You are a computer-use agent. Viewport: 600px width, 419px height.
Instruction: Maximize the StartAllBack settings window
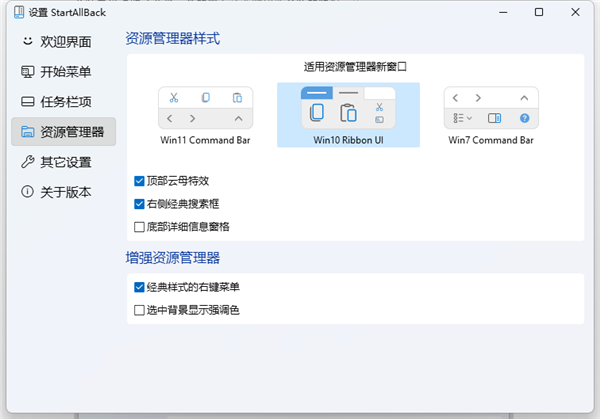(x=539, y=13)
